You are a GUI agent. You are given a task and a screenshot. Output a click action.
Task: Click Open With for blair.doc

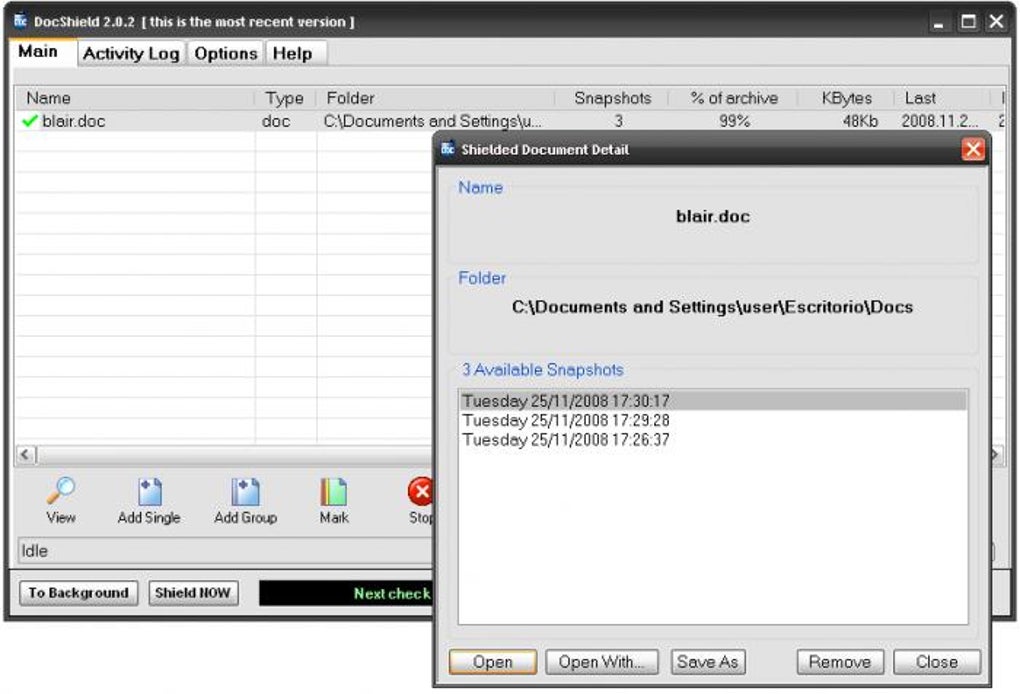(601, 661)
